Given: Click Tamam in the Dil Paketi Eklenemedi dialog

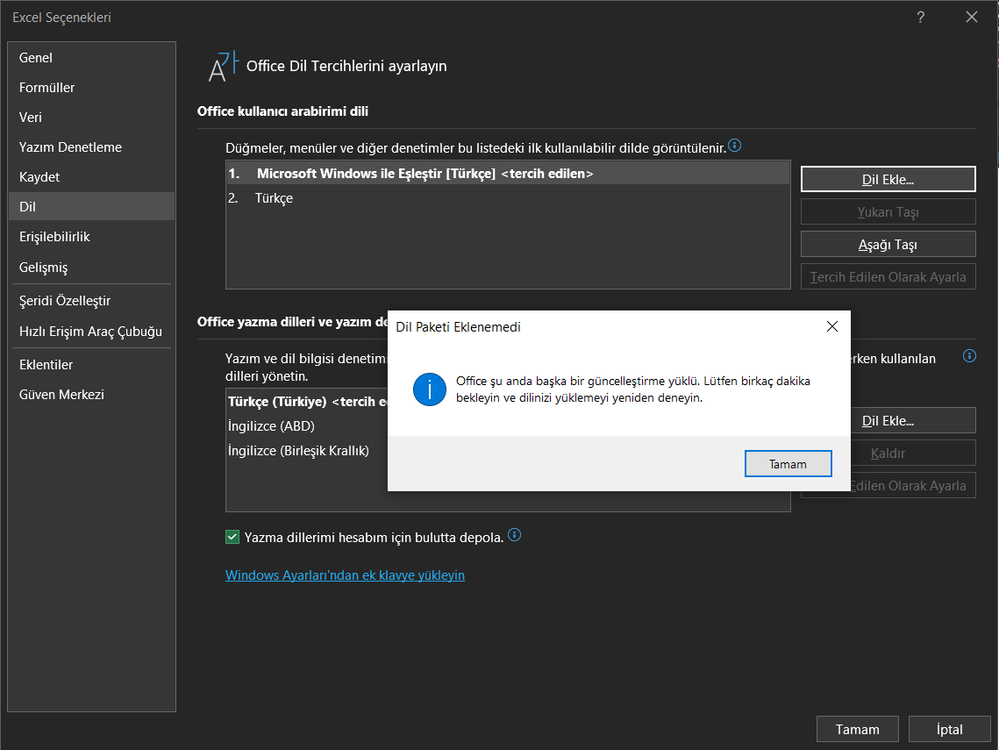Looking at the screenshot, I should (x=788, y=464).
